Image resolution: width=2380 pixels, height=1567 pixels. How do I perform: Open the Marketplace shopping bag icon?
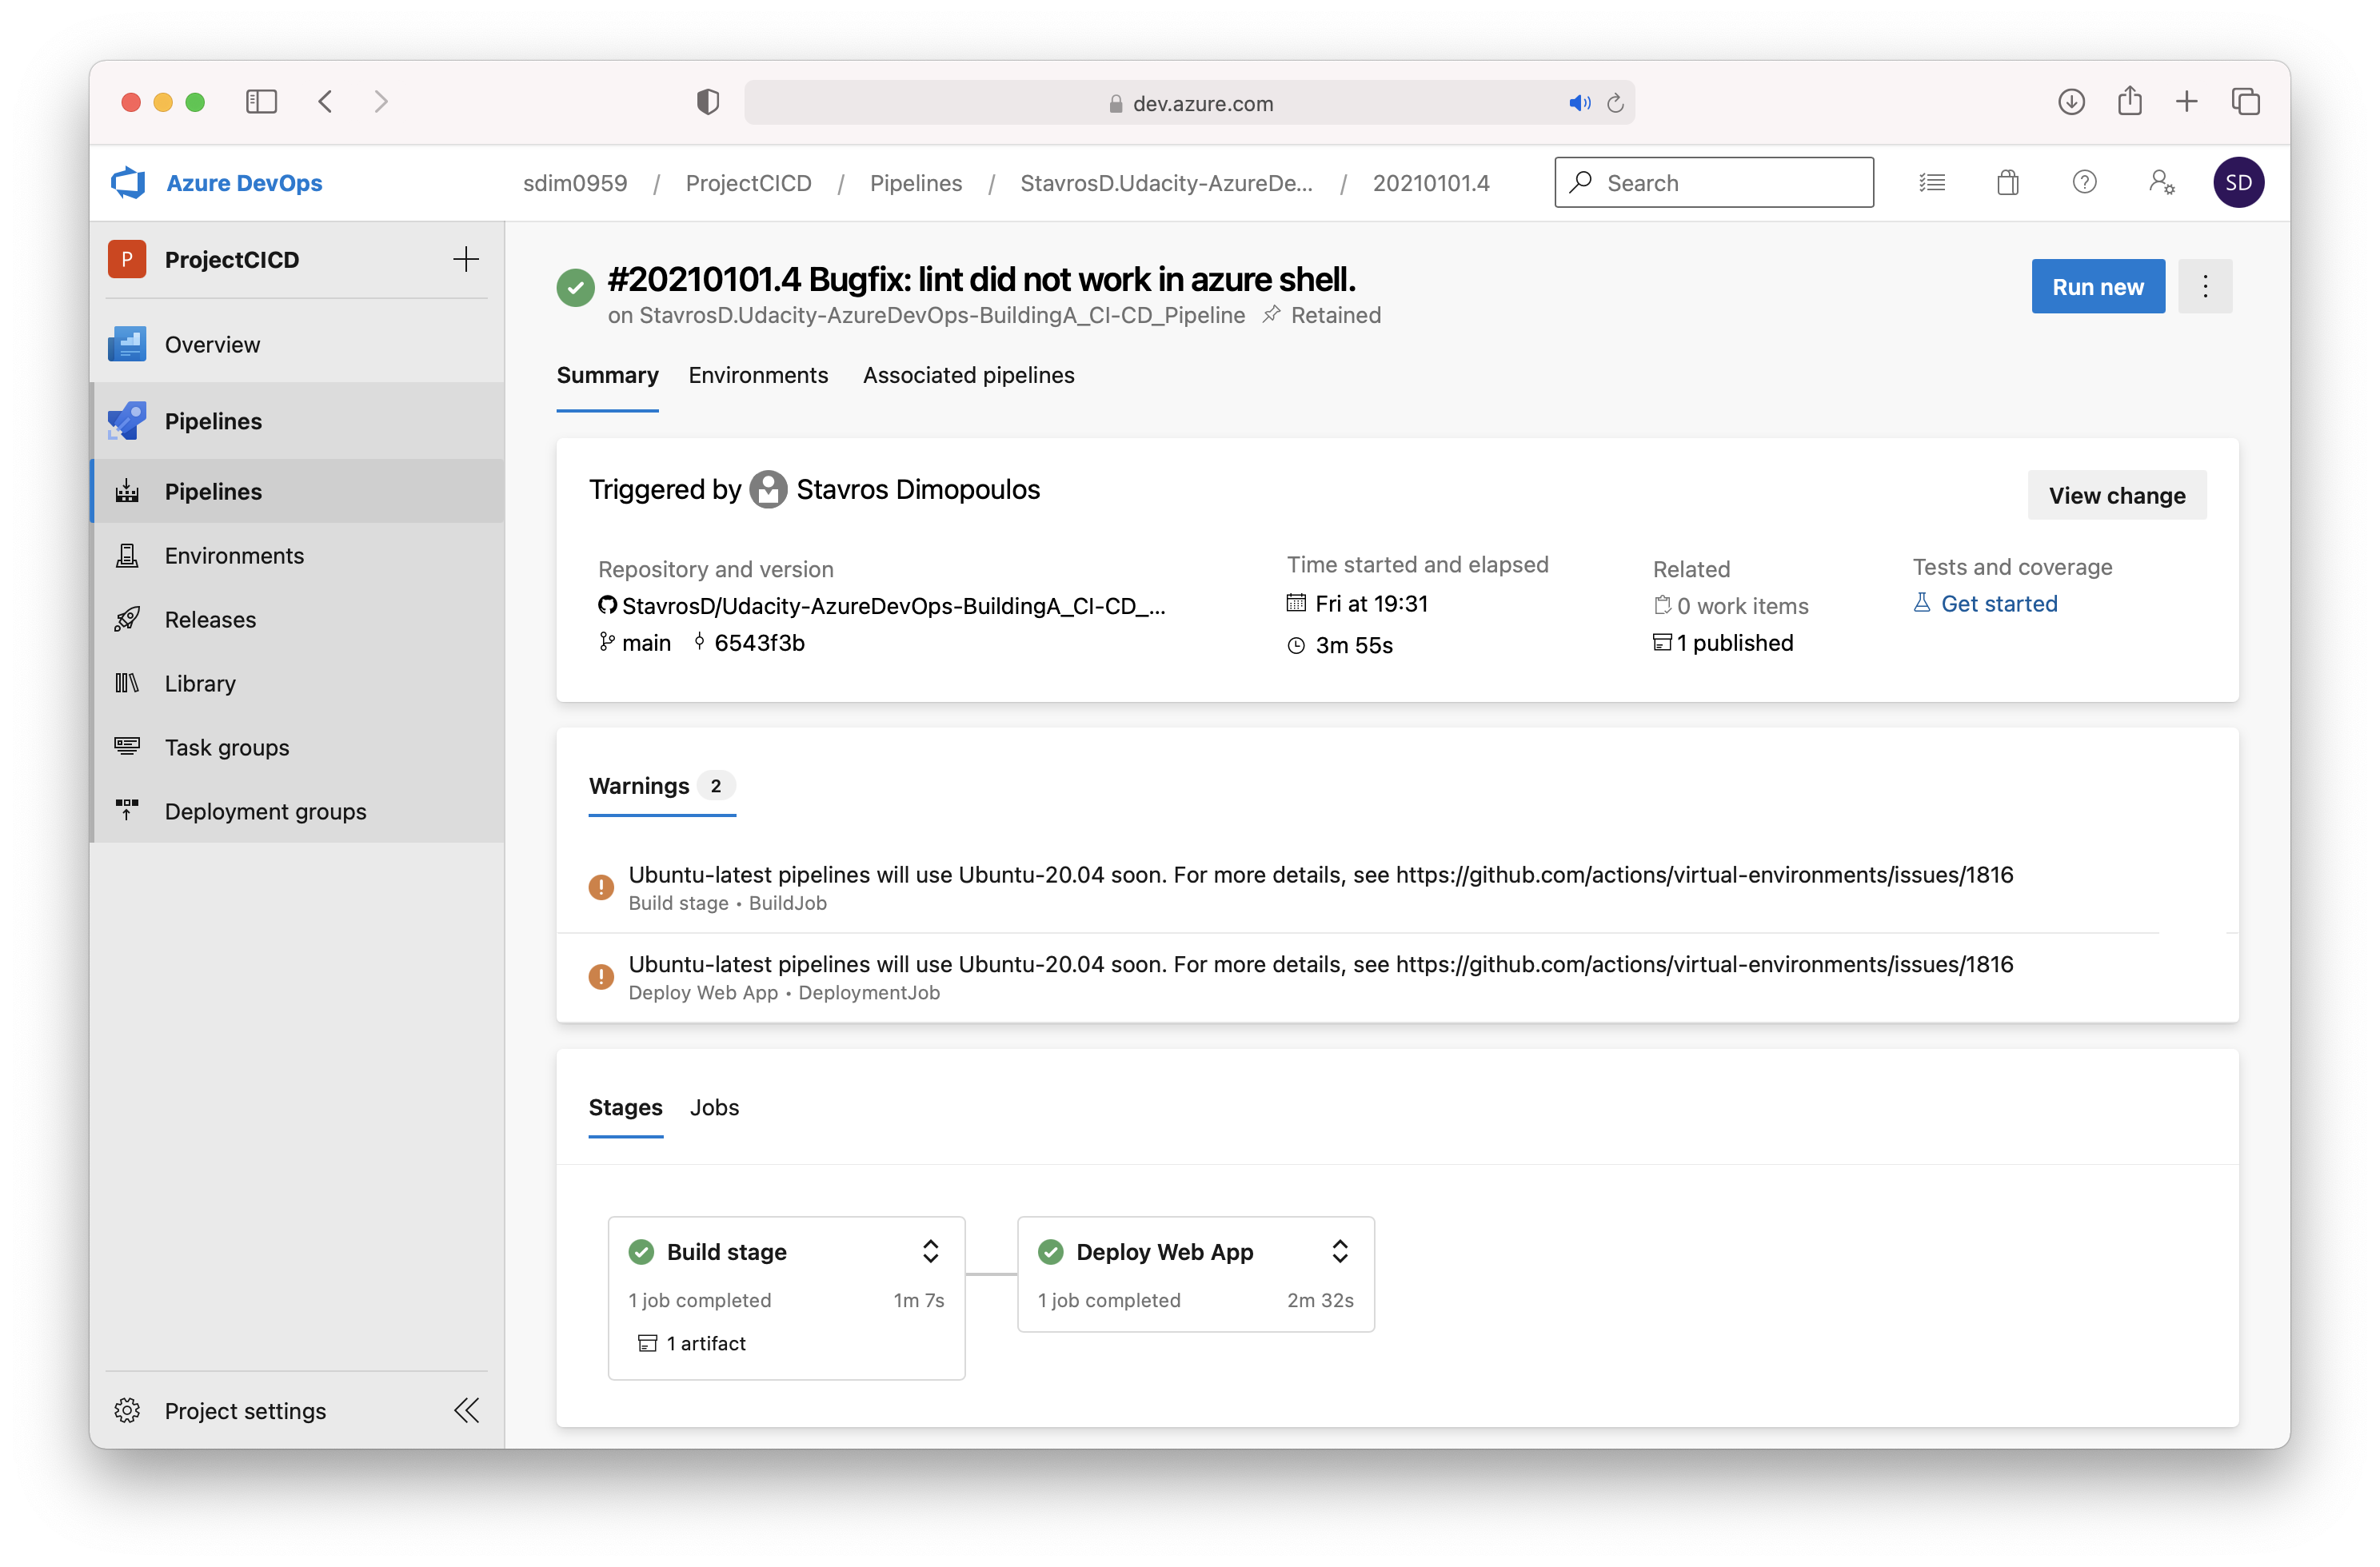pyautogui.click(x=2007, y=182)
